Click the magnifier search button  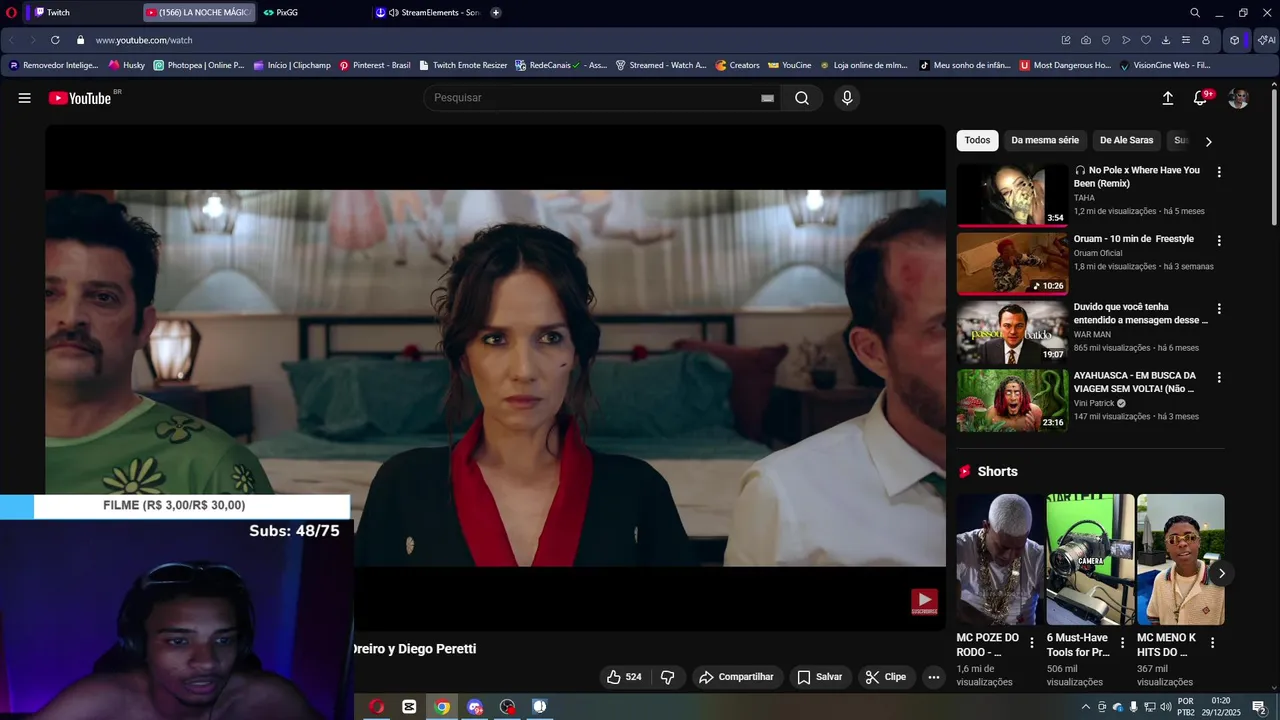pyautogui.click(x=802, y=98)
